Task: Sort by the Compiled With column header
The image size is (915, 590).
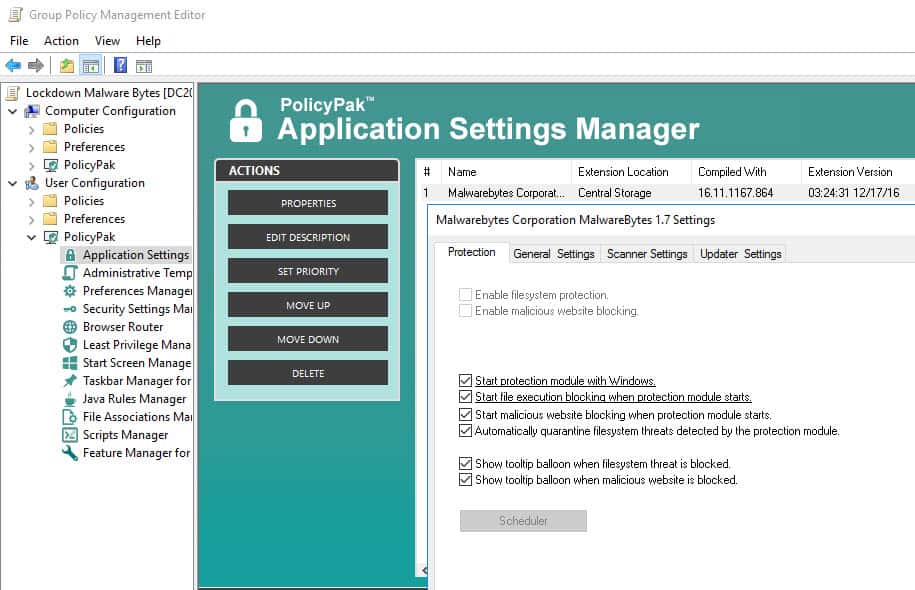Action: (746, 172)
